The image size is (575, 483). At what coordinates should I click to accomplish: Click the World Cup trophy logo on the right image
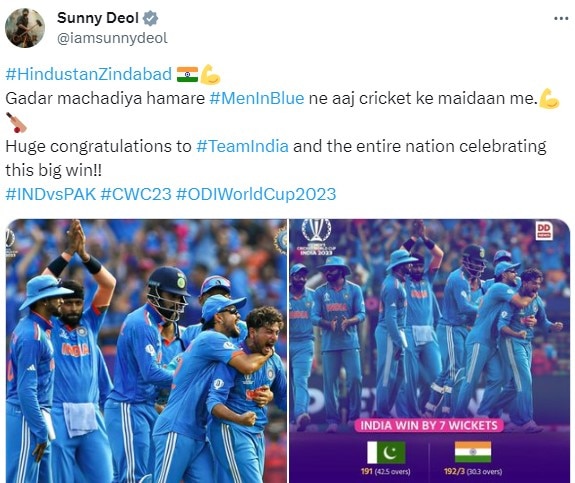[x=316, y=237]
